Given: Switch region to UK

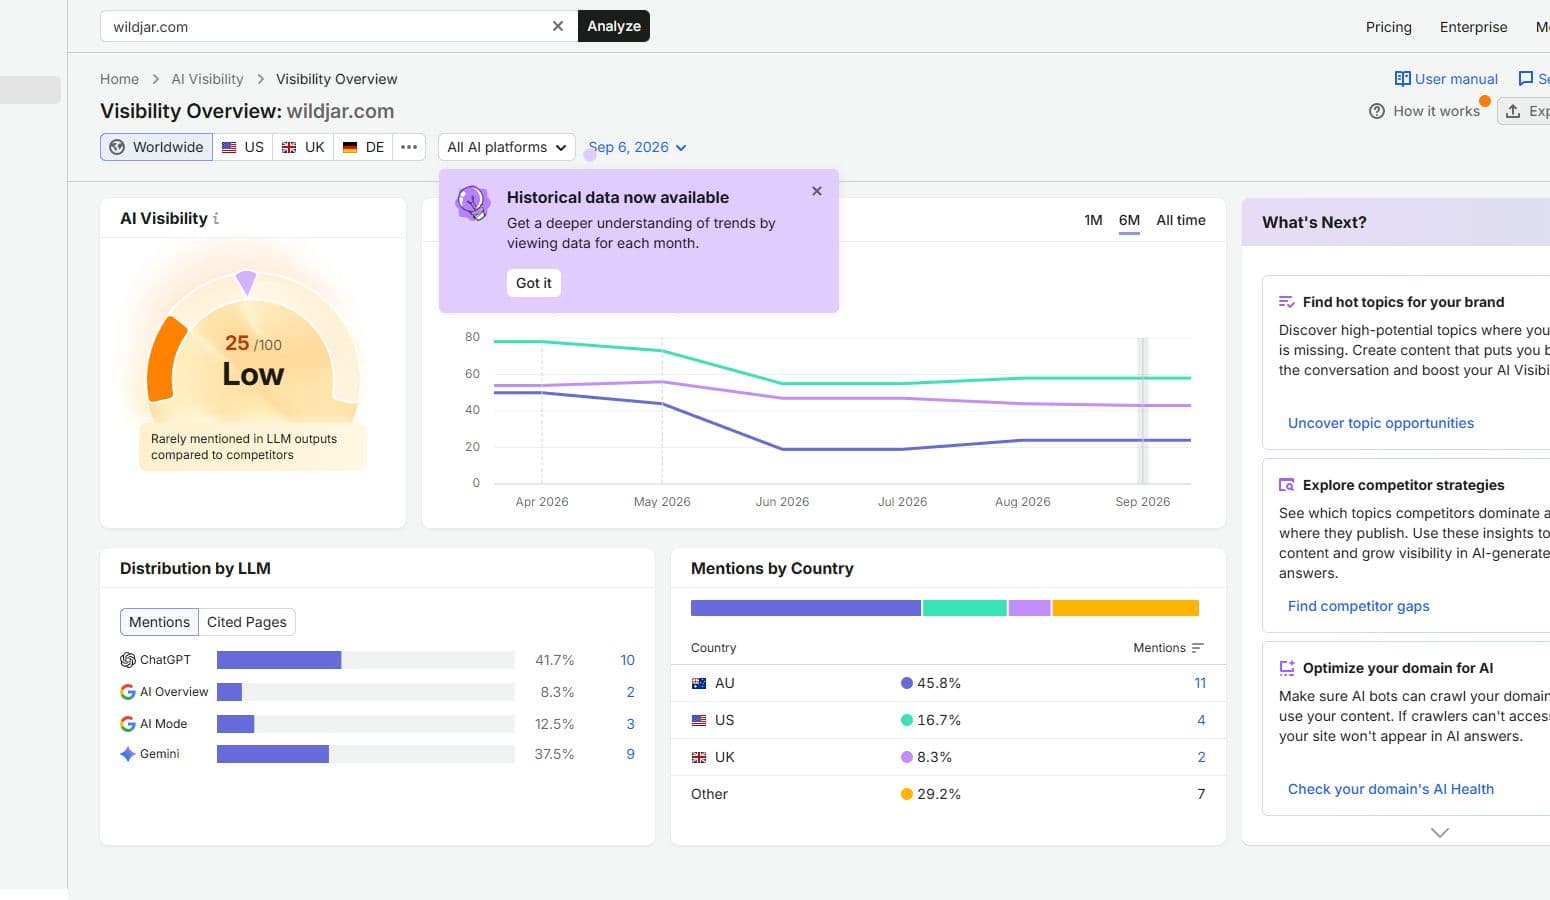Looking at the screenshot, I should 303,147.
